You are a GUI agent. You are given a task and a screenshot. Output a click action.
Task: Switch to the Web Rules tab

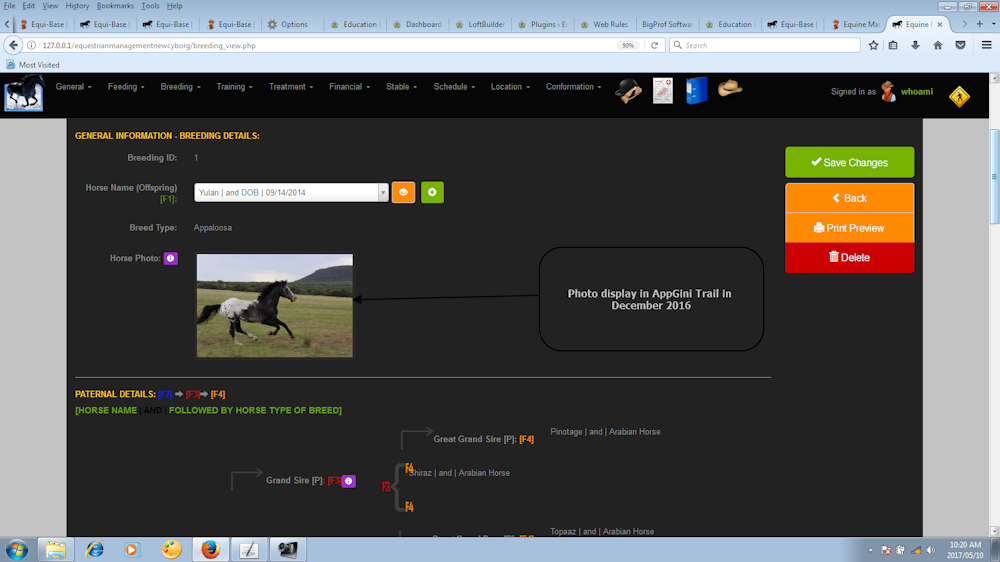pos(605,24)
